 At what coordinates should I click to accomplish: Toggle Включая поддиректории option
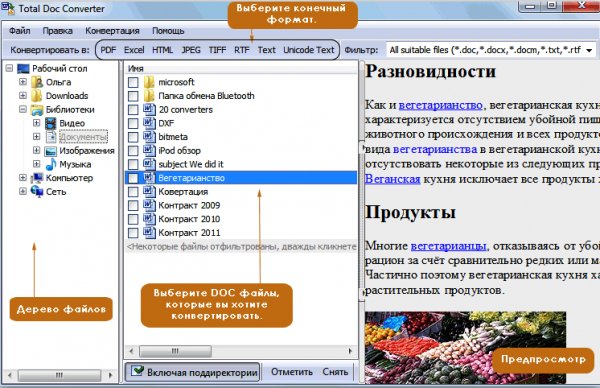192,372
